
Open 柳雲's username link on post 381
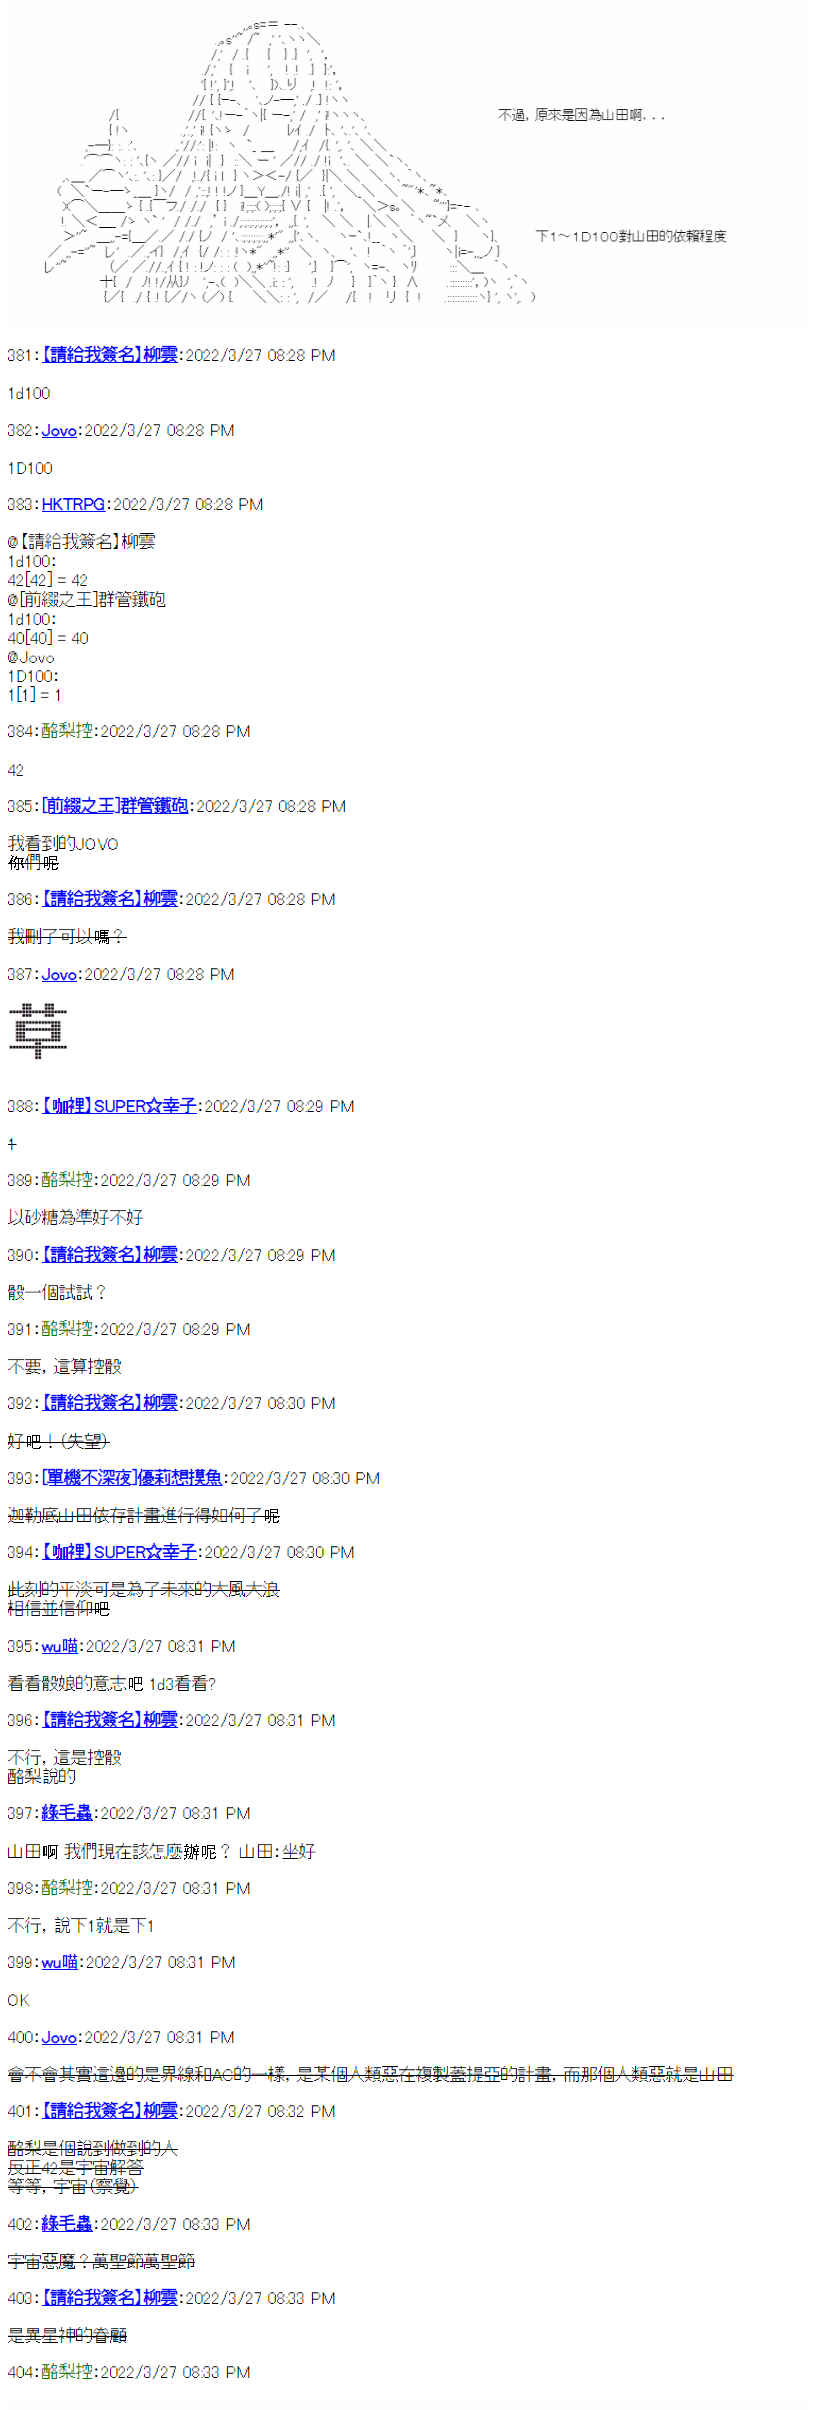click(x=110, y=355)
